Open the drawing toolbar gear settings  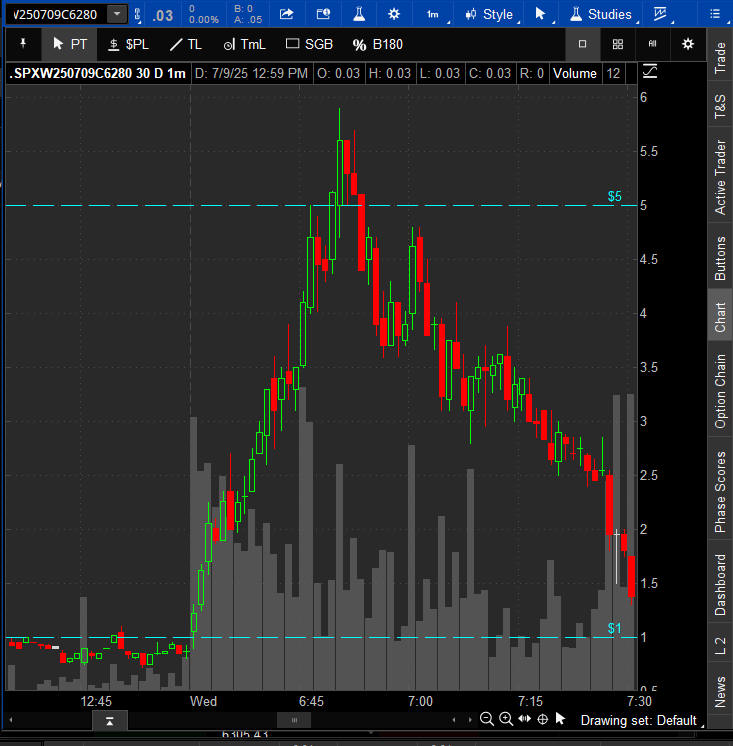coord(687,44)
